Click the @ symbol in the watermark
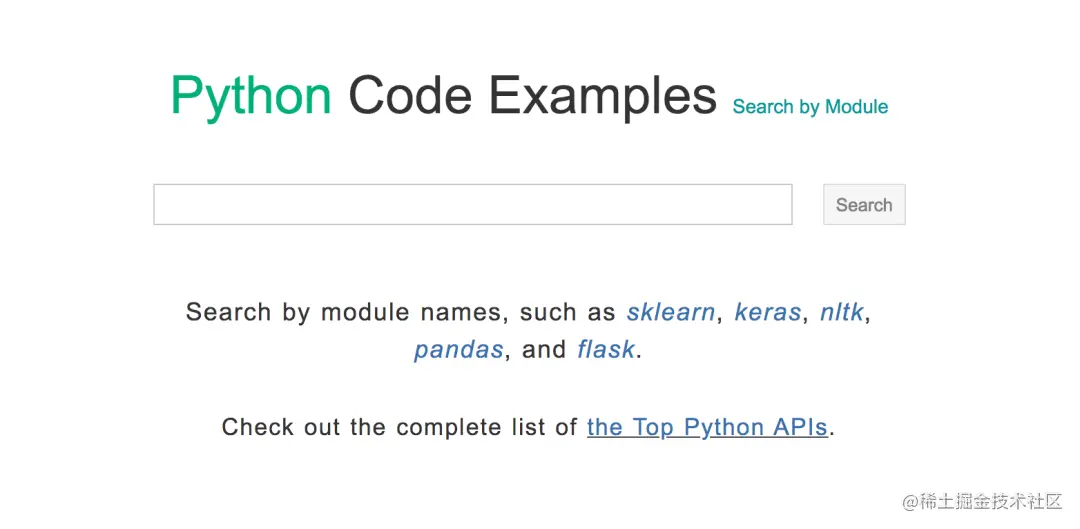Screen dimensions: 1080x529 [910, 501]
